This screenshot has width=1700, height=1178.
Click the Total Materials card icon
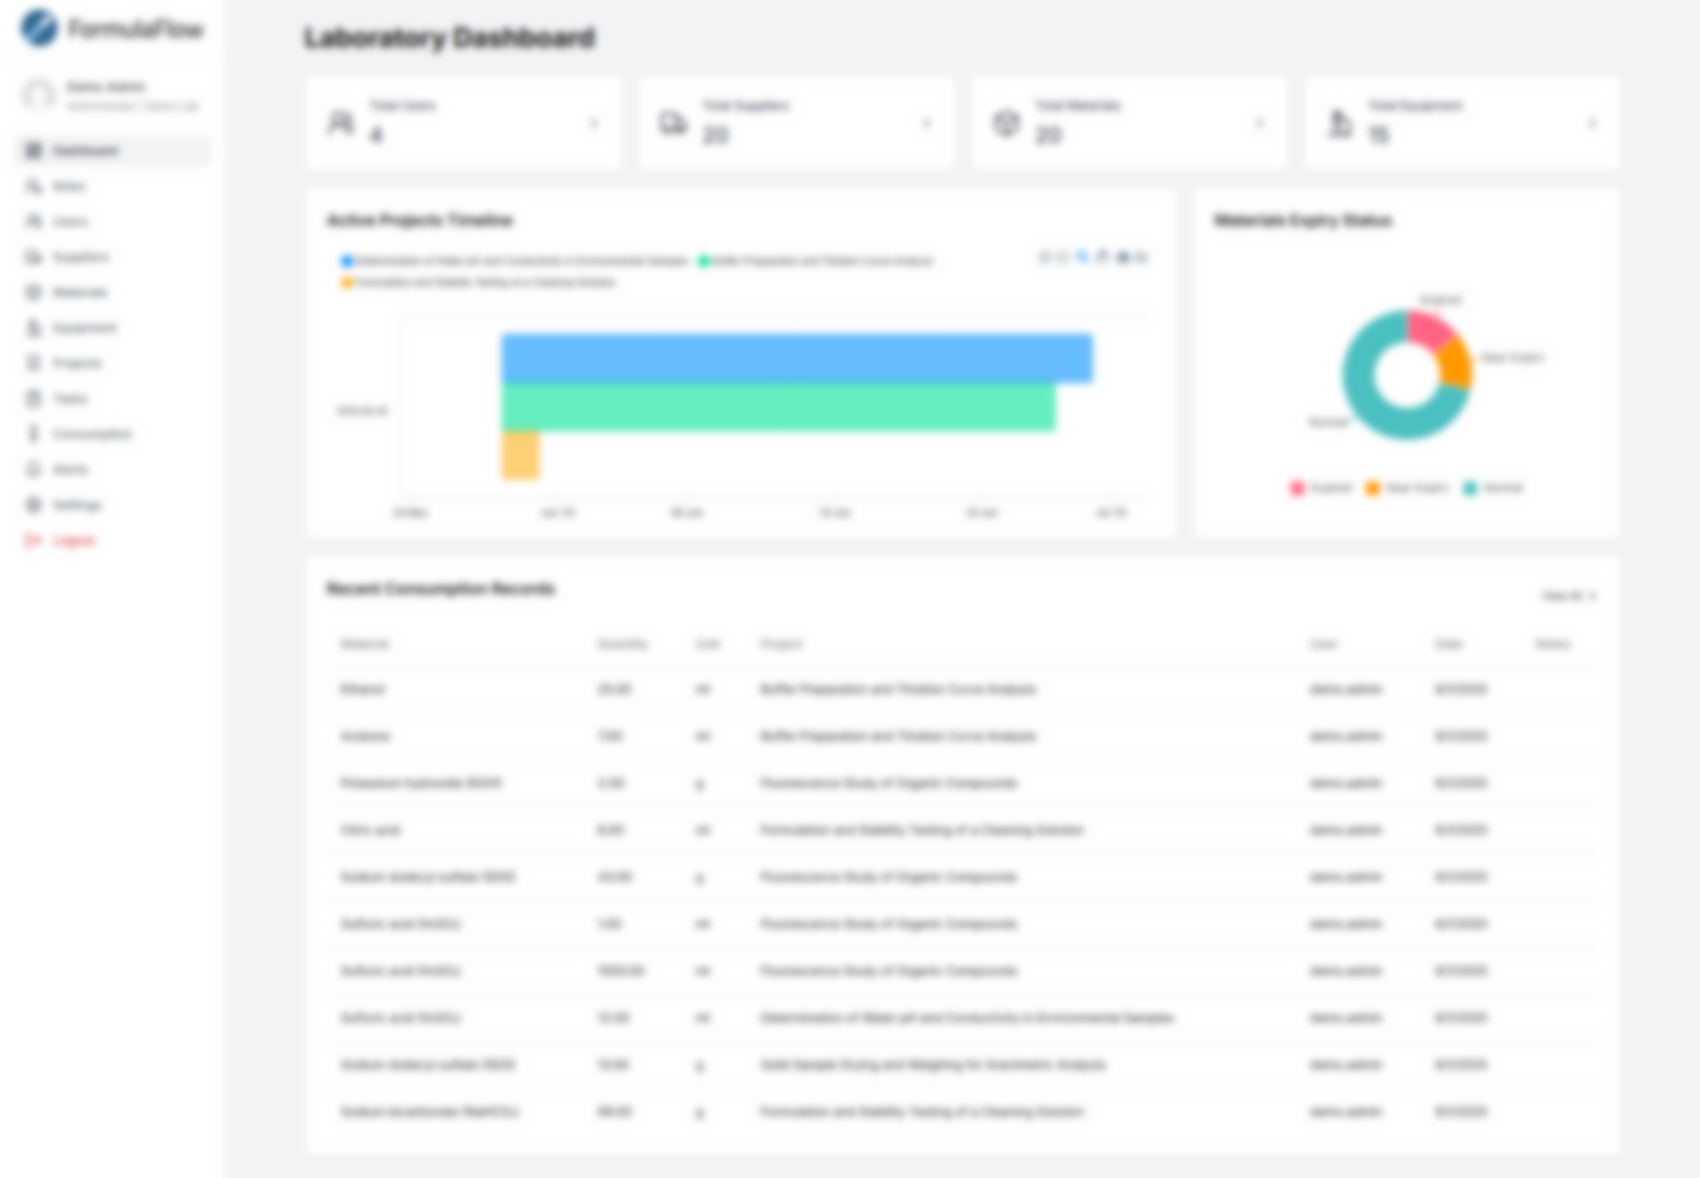(1006, 123)
